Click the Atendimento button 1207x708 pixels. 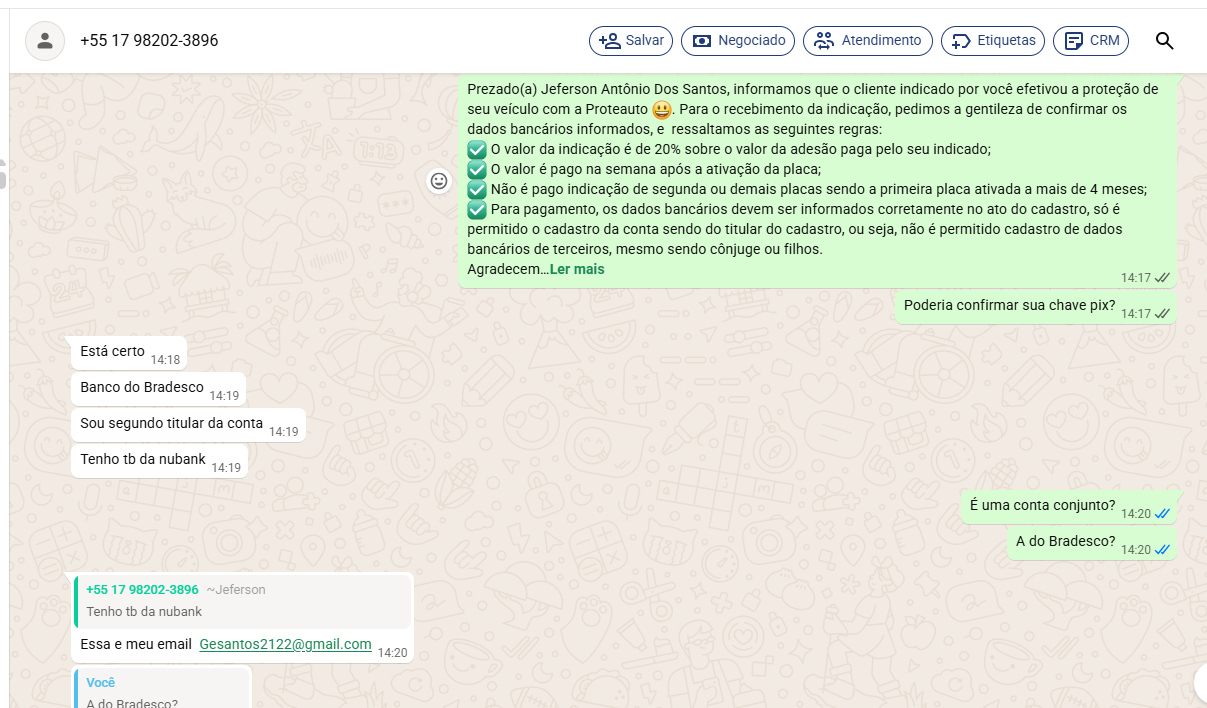tap(867, 41)
